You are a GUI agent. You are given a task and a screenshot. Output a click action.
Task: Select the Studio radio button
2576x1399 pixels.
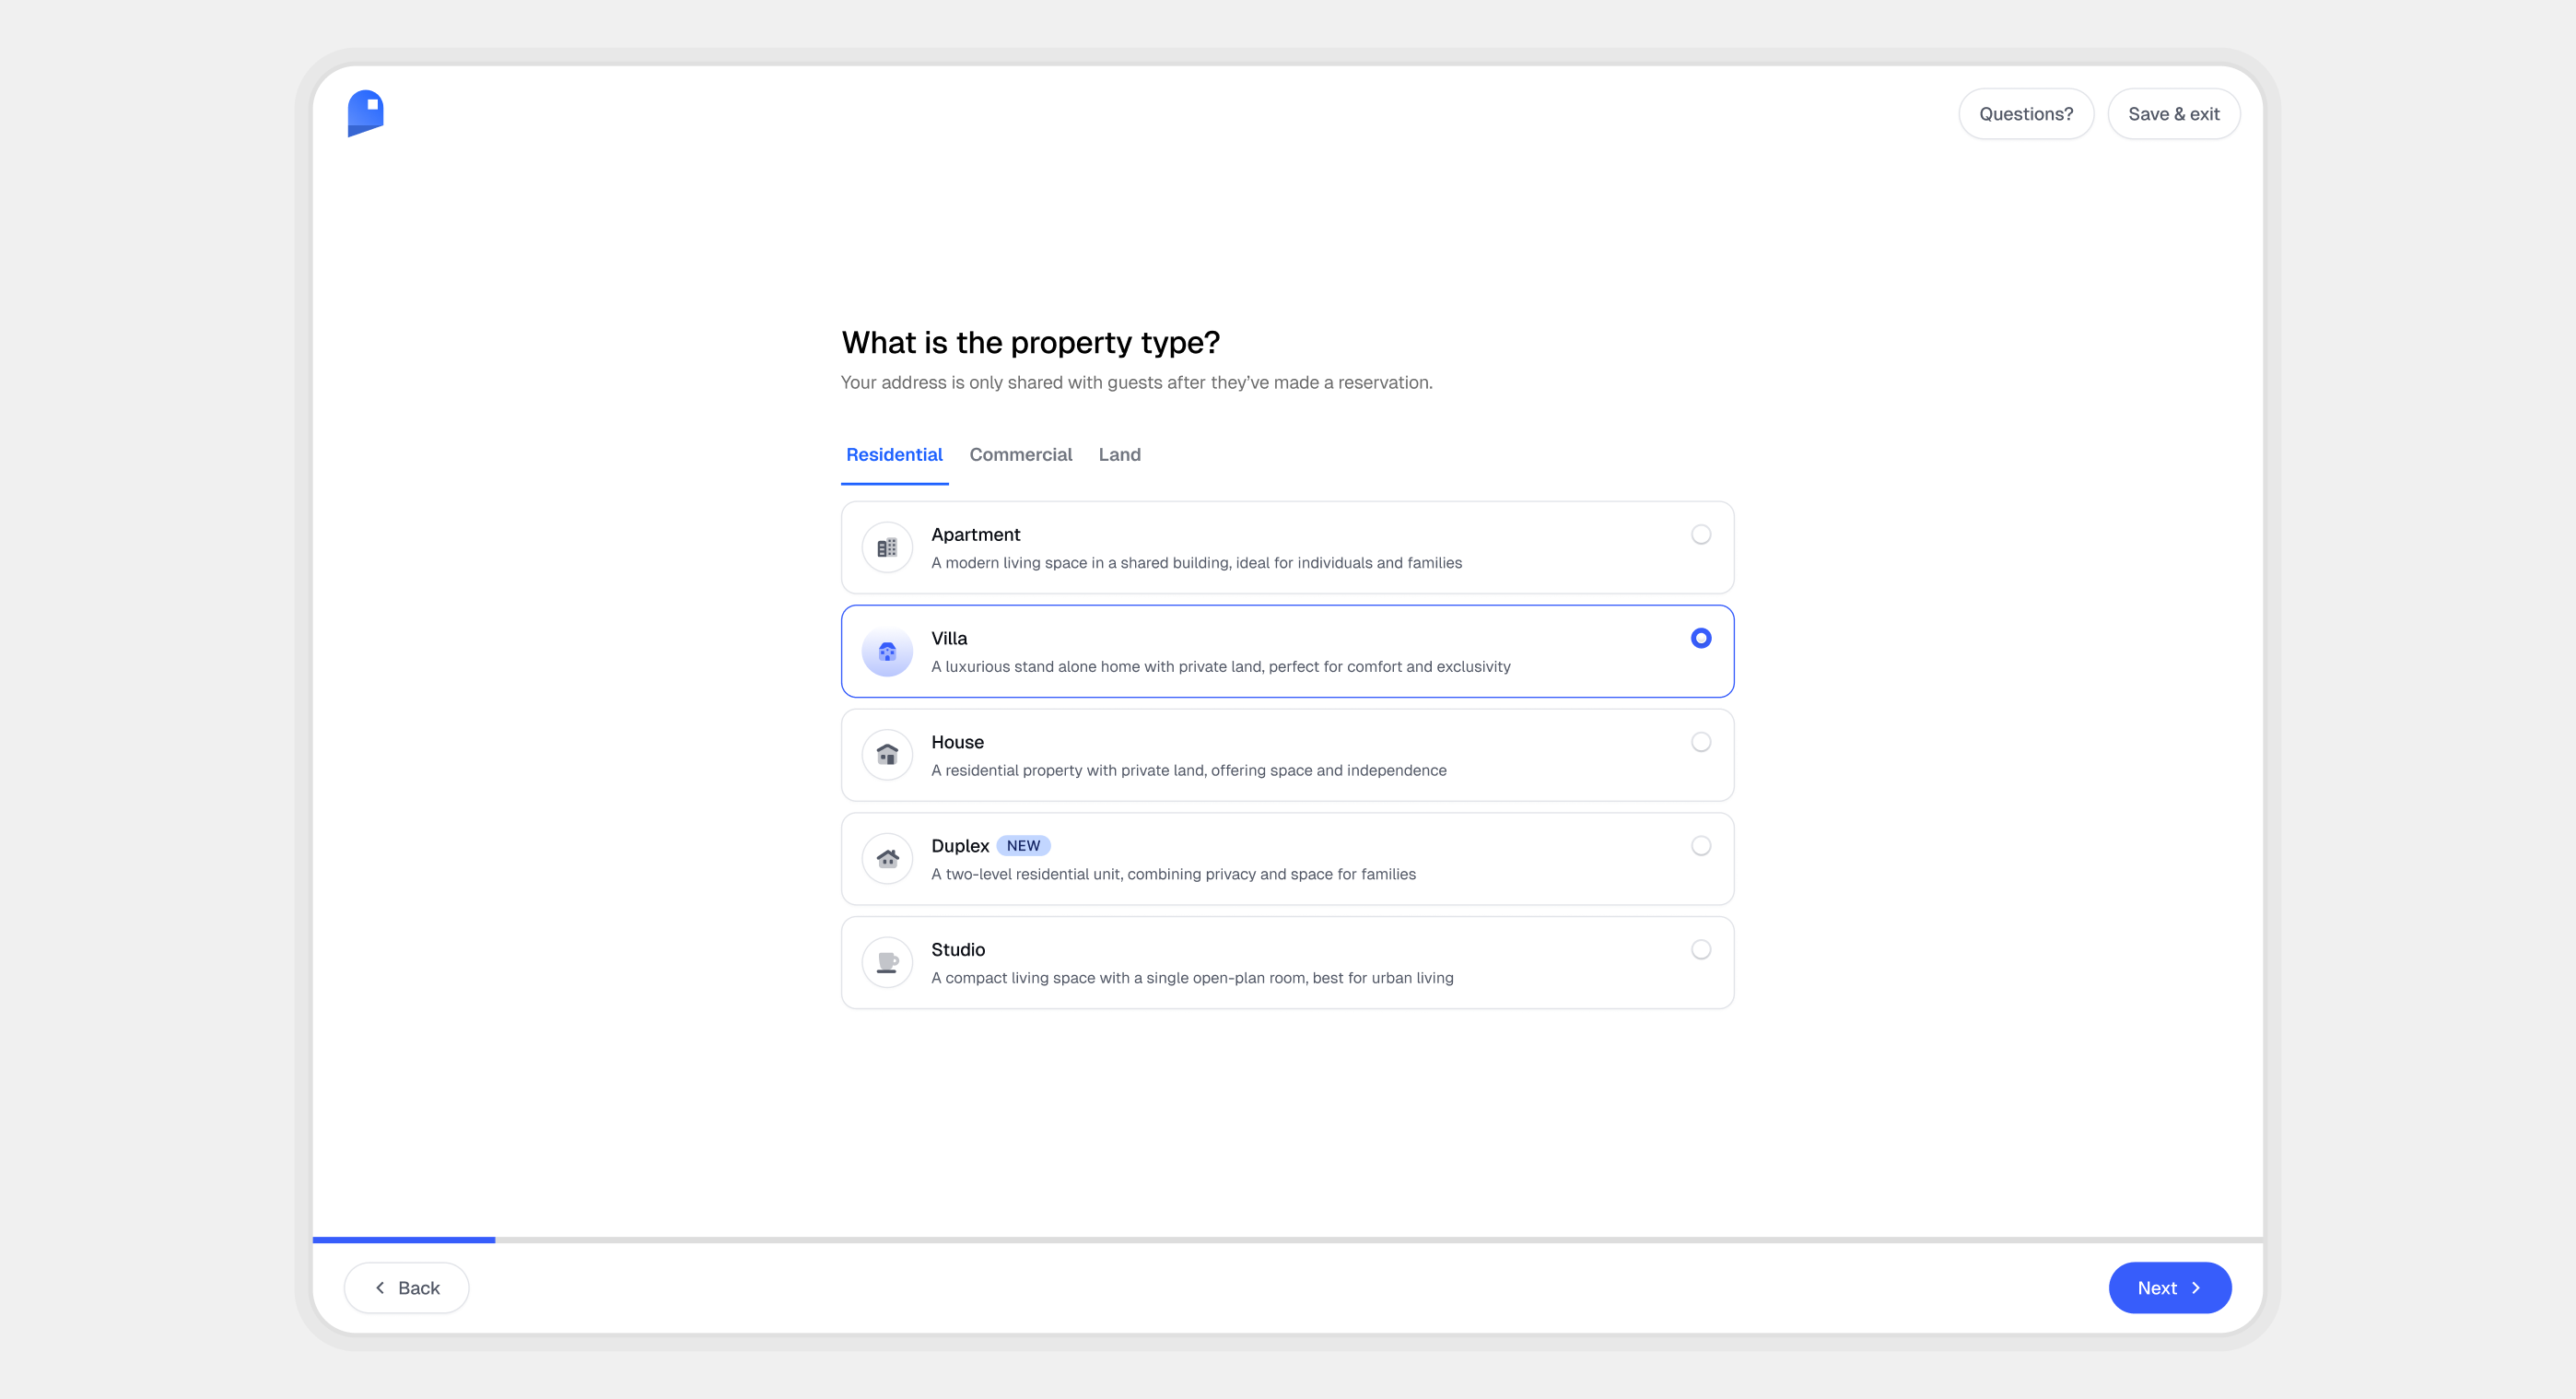click(1700, 950)
